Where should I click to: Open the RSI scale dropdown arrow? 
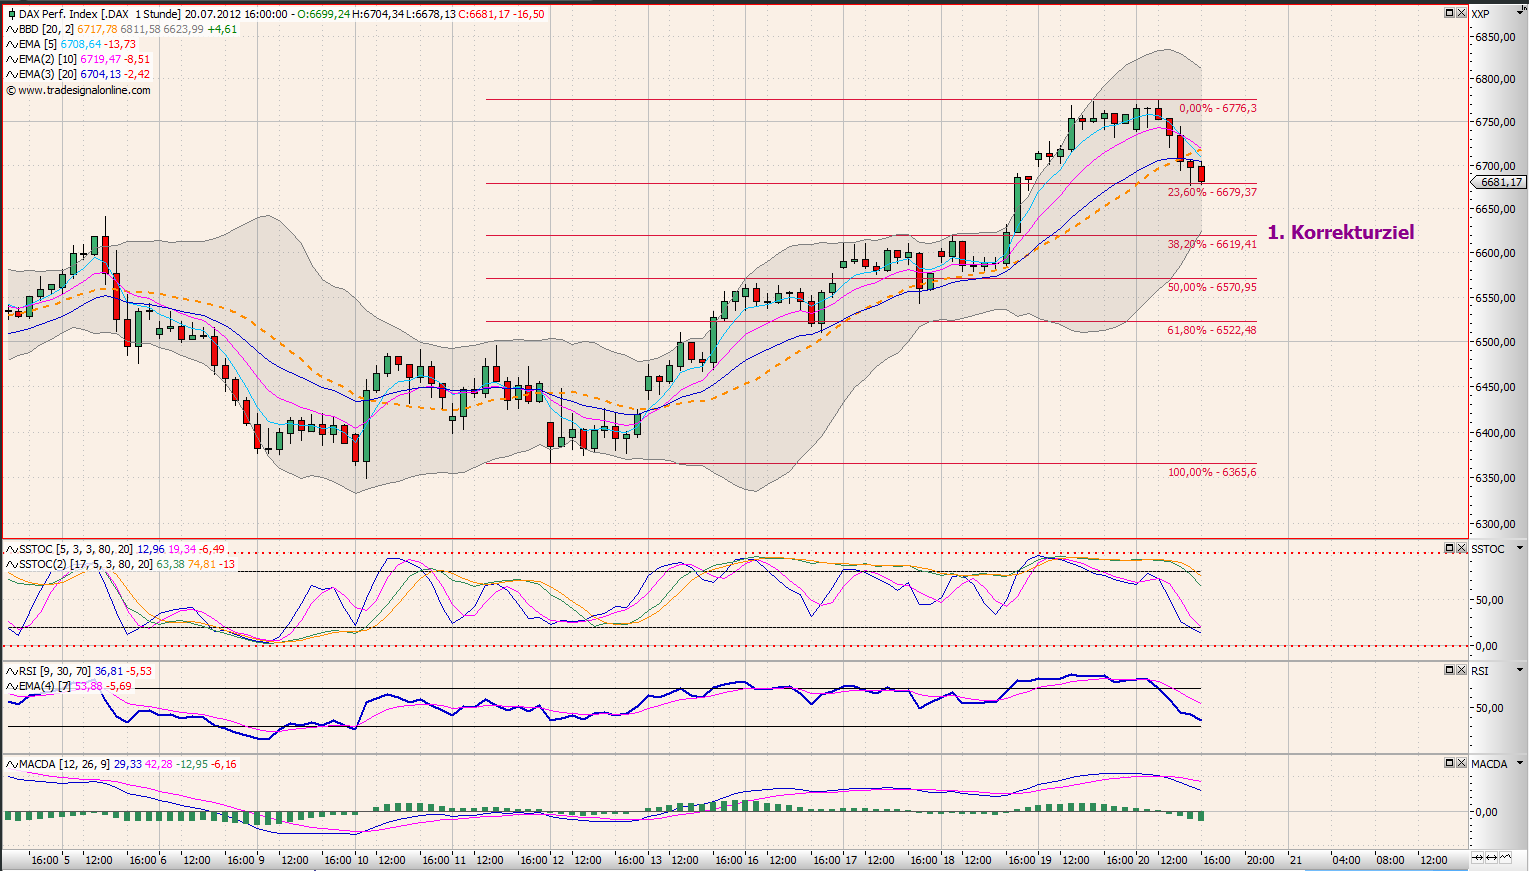click(1520, 671)
